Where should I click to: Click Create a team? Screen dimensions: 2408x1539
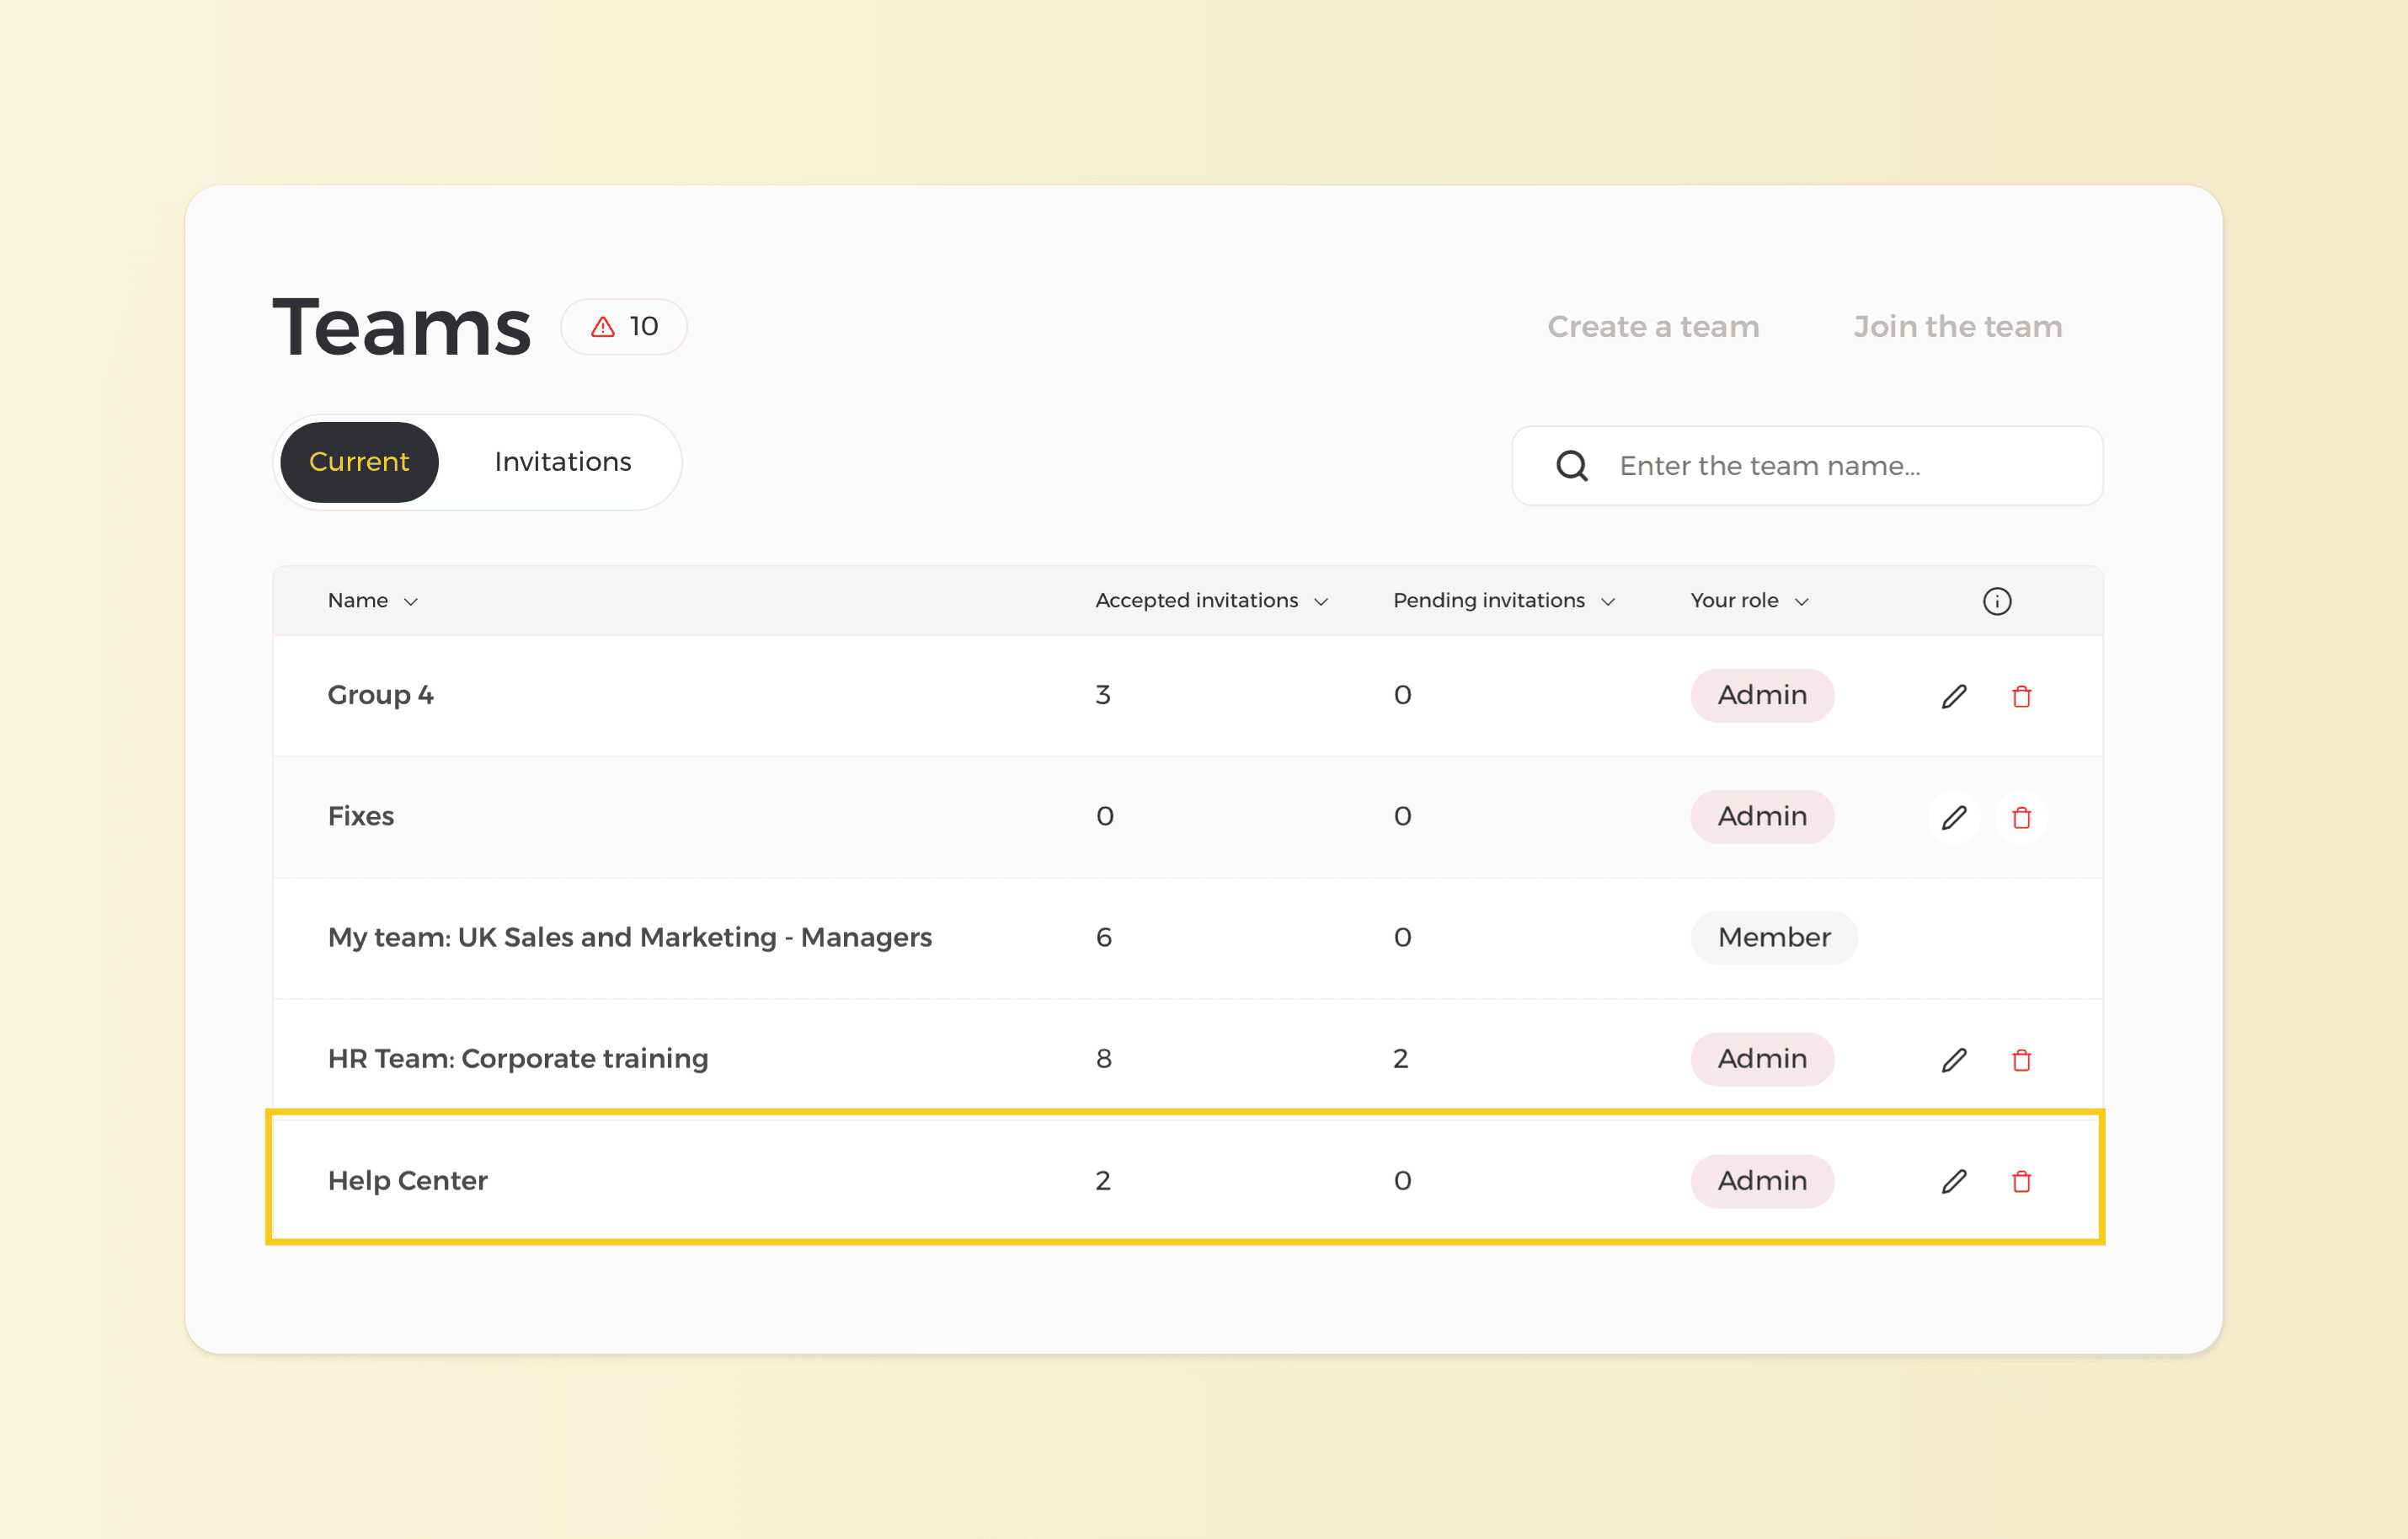pos(1652,327)
